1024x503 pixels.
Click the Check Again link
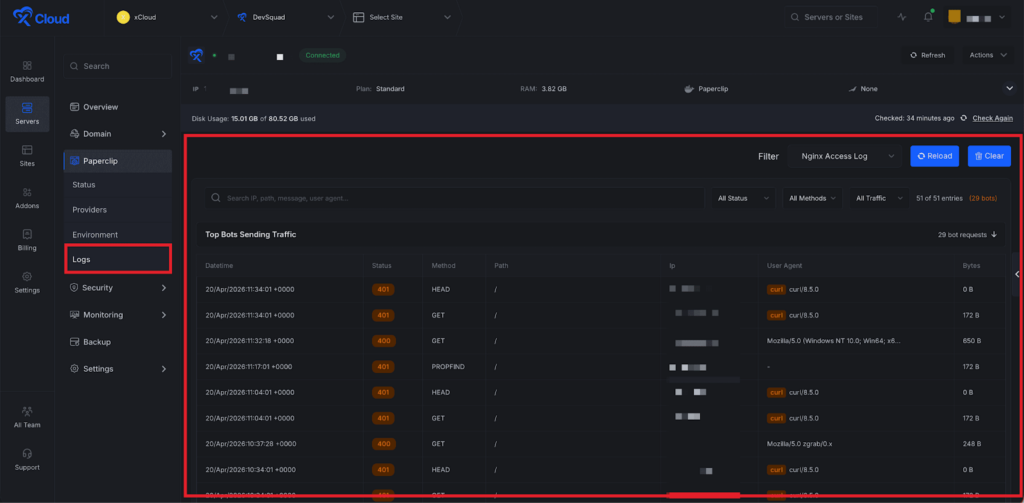point(993,118)
